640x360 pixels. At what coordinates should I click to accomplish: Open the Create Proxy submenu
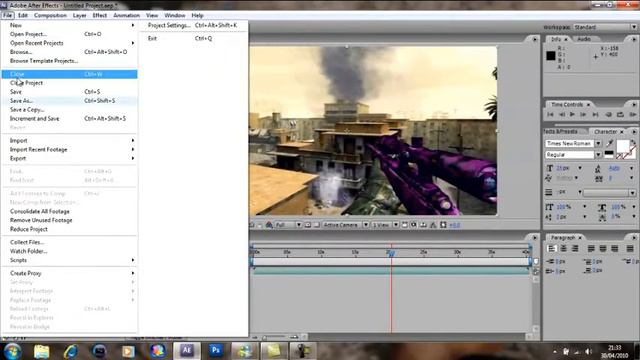click(x=69, y=273)
